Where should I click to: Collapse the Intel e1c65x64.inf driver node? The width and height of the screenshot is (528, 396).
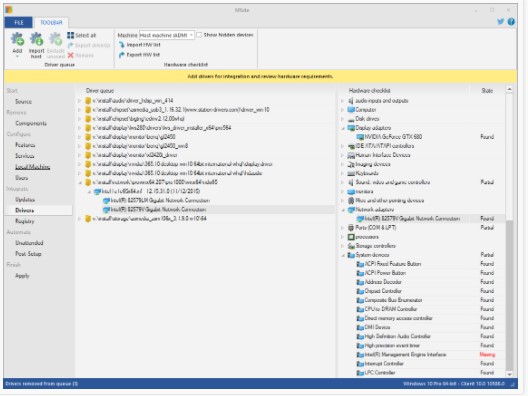pos(90,192)
